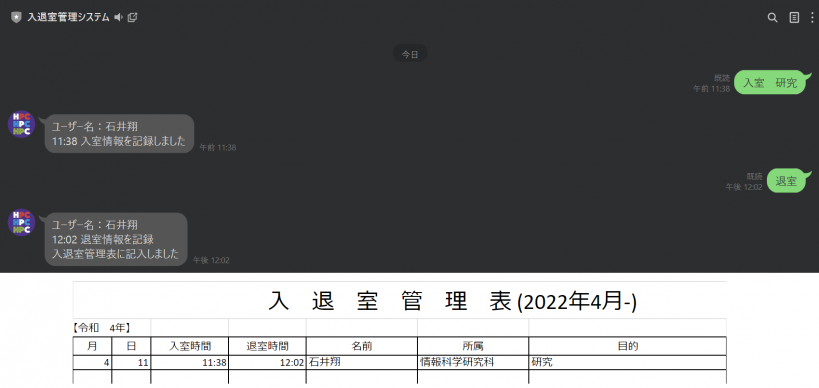Open the three-dot more options menu
Image resolution: width=819 pixels, height=388 pixels.
point(812,17)
